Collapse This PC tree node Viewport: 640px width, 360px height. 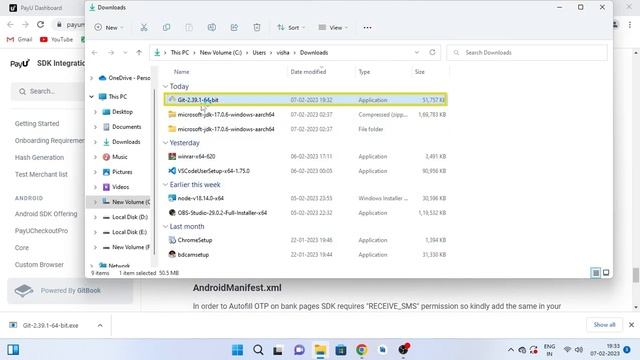[x=91, y=97]
